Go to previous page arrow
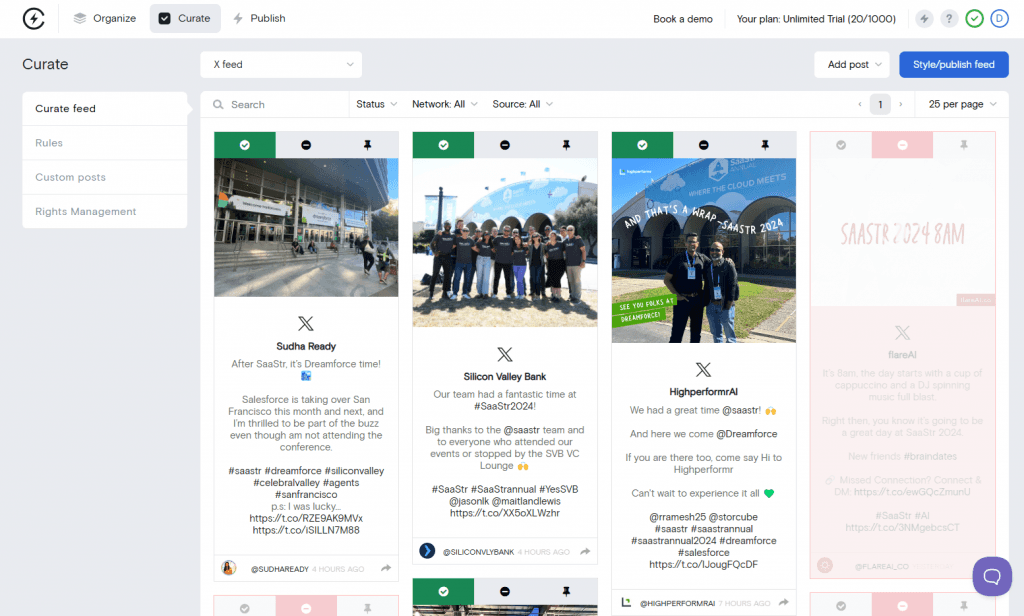This screenshot has width=1024, height=616. coord(859,105)
